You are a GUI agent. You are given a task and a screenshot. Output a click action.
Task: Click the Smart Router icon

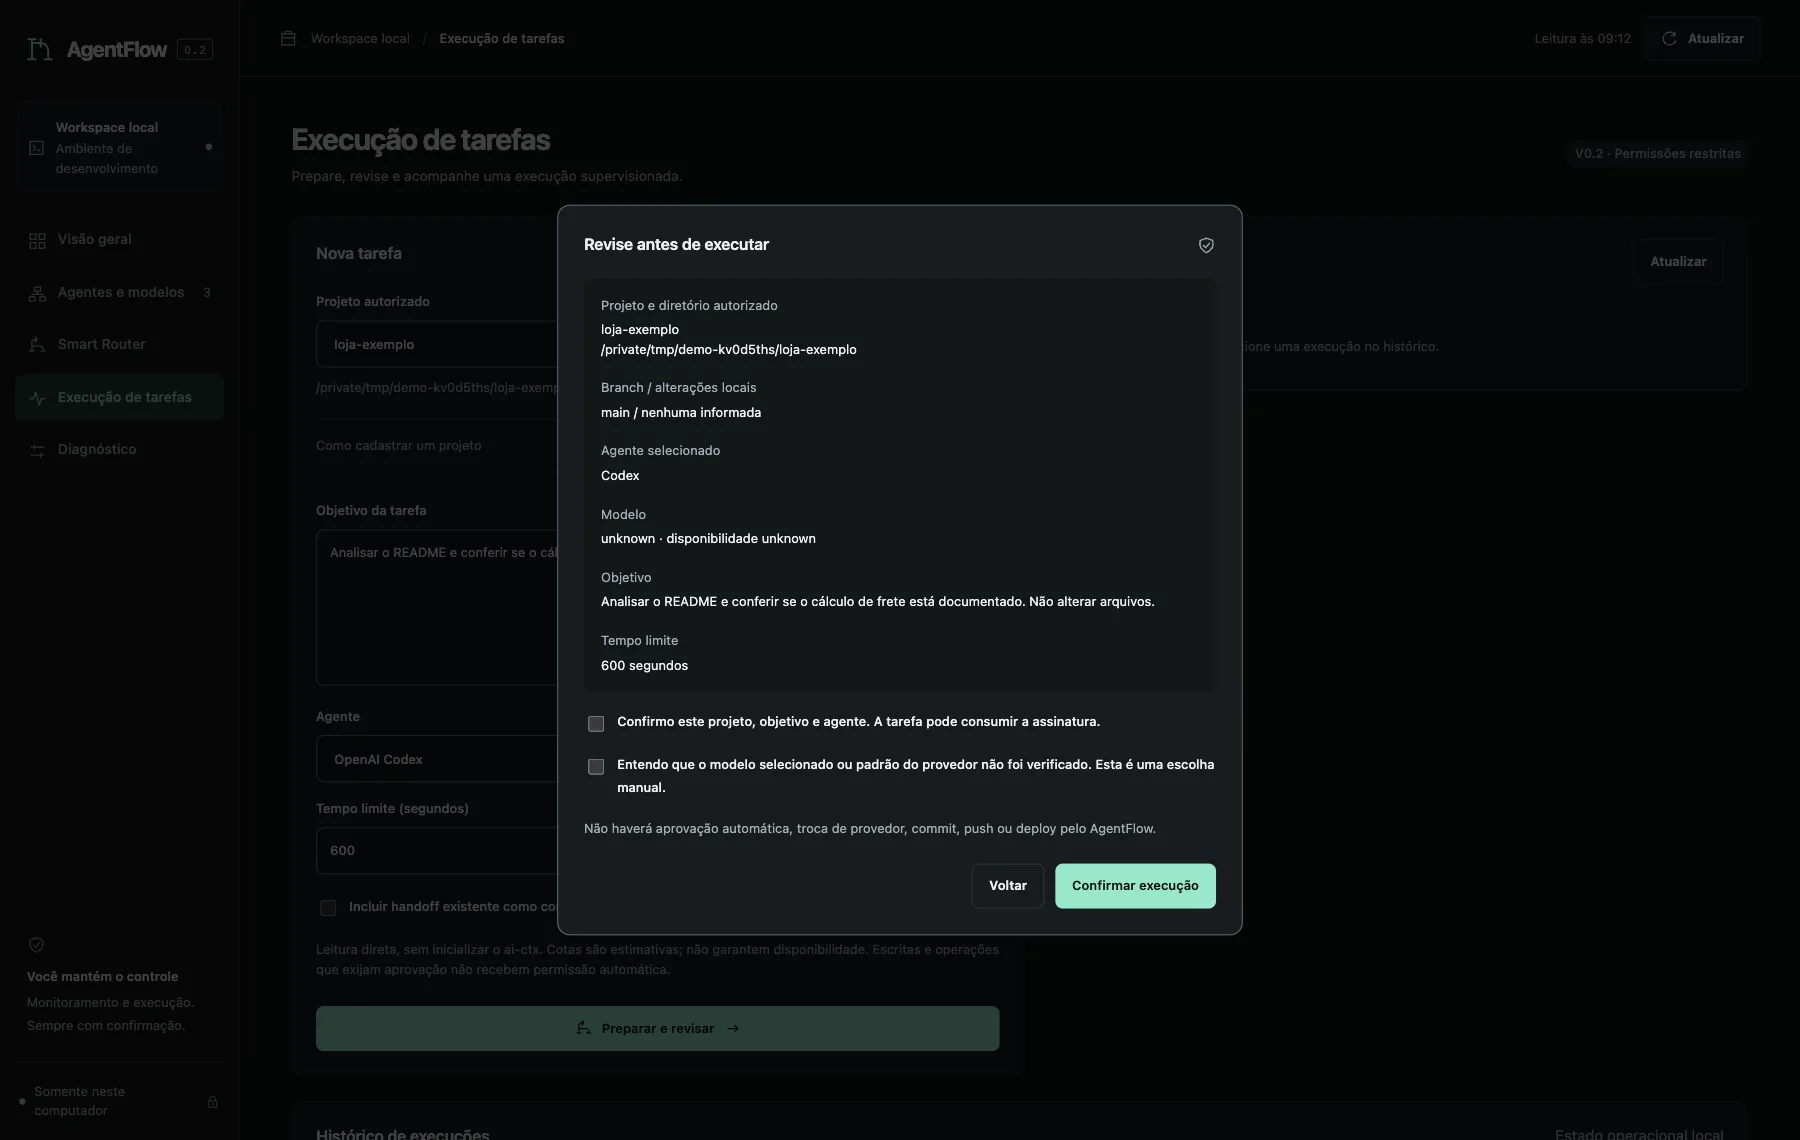click(37, 345)
